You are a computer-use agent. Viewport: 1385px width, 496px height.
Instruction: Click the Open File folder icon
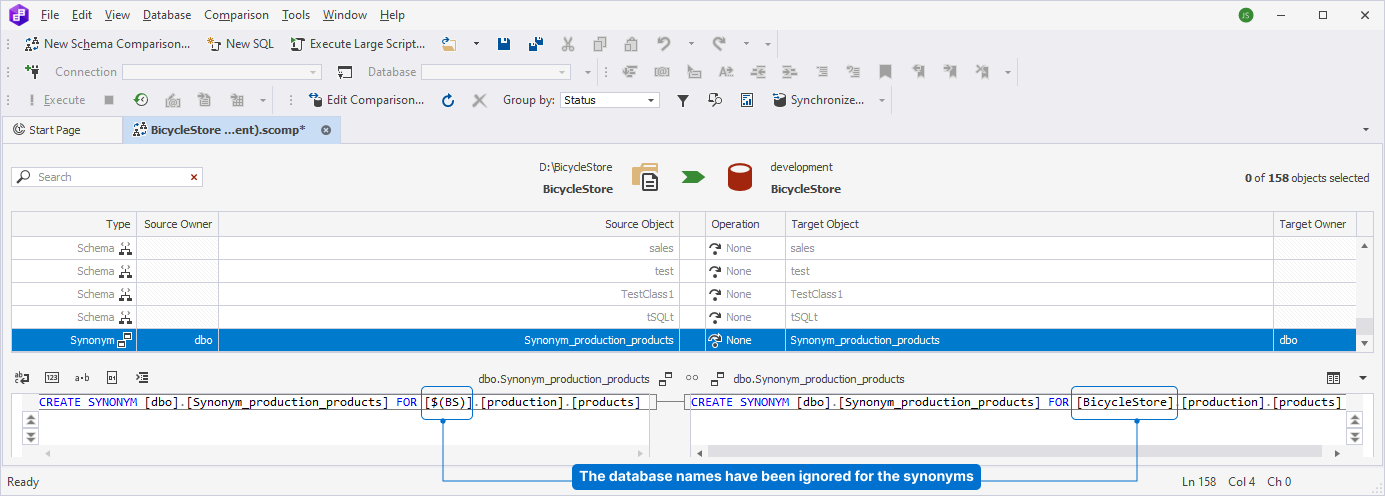point(449,44)
